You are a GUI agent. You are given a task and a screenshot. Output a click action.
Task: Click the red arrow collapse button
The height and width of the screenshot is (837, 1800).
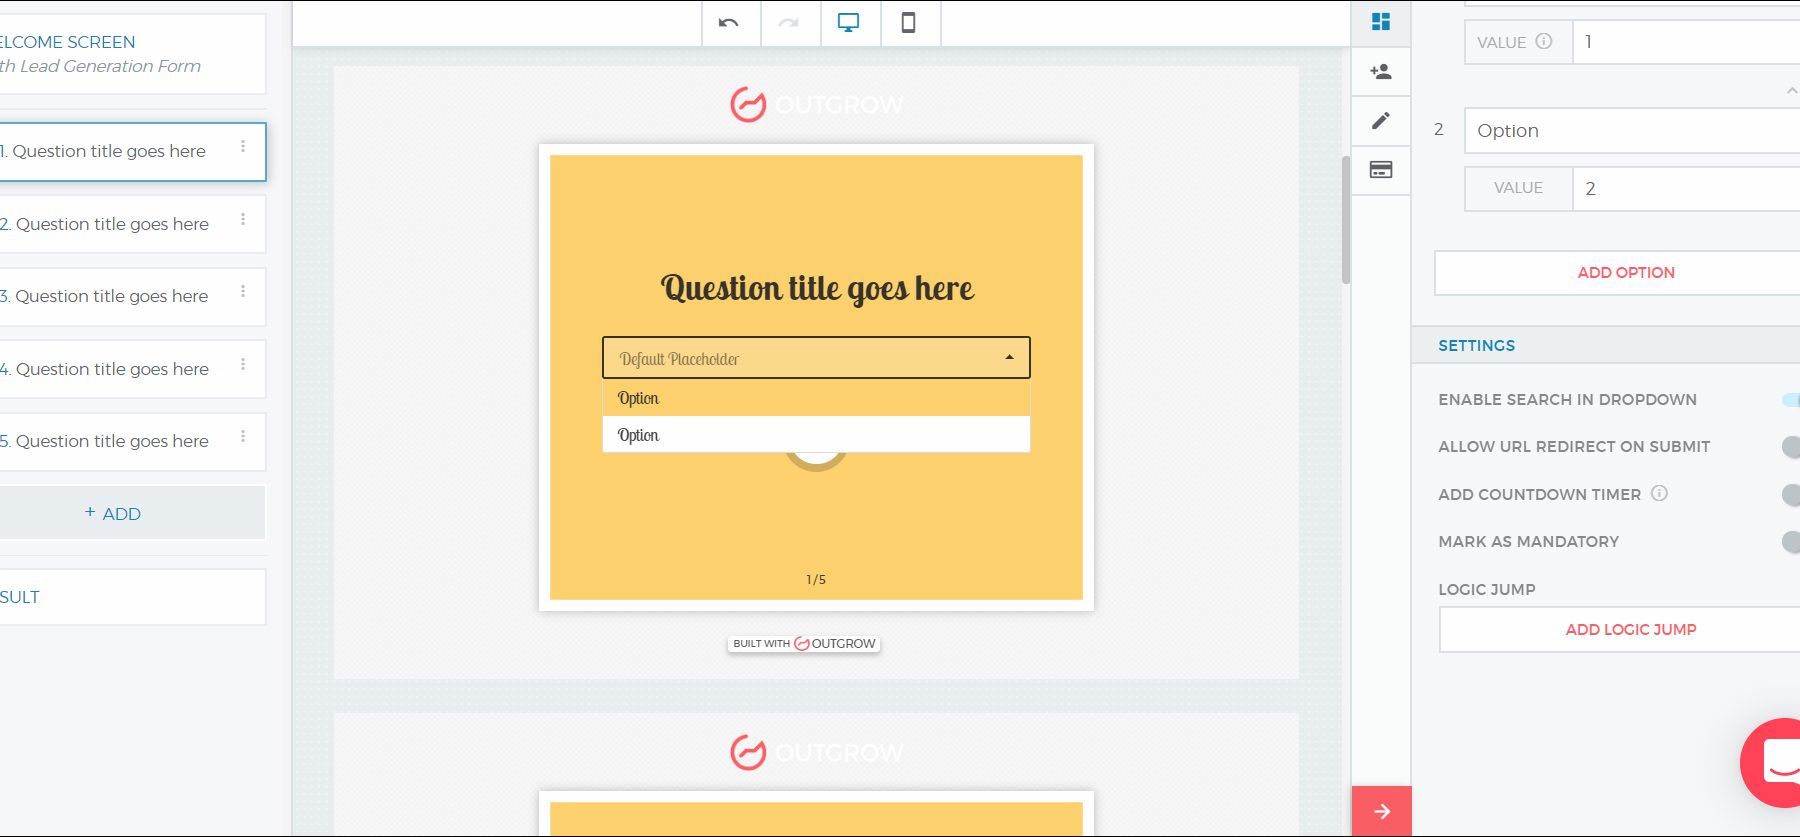(1381, 811)
